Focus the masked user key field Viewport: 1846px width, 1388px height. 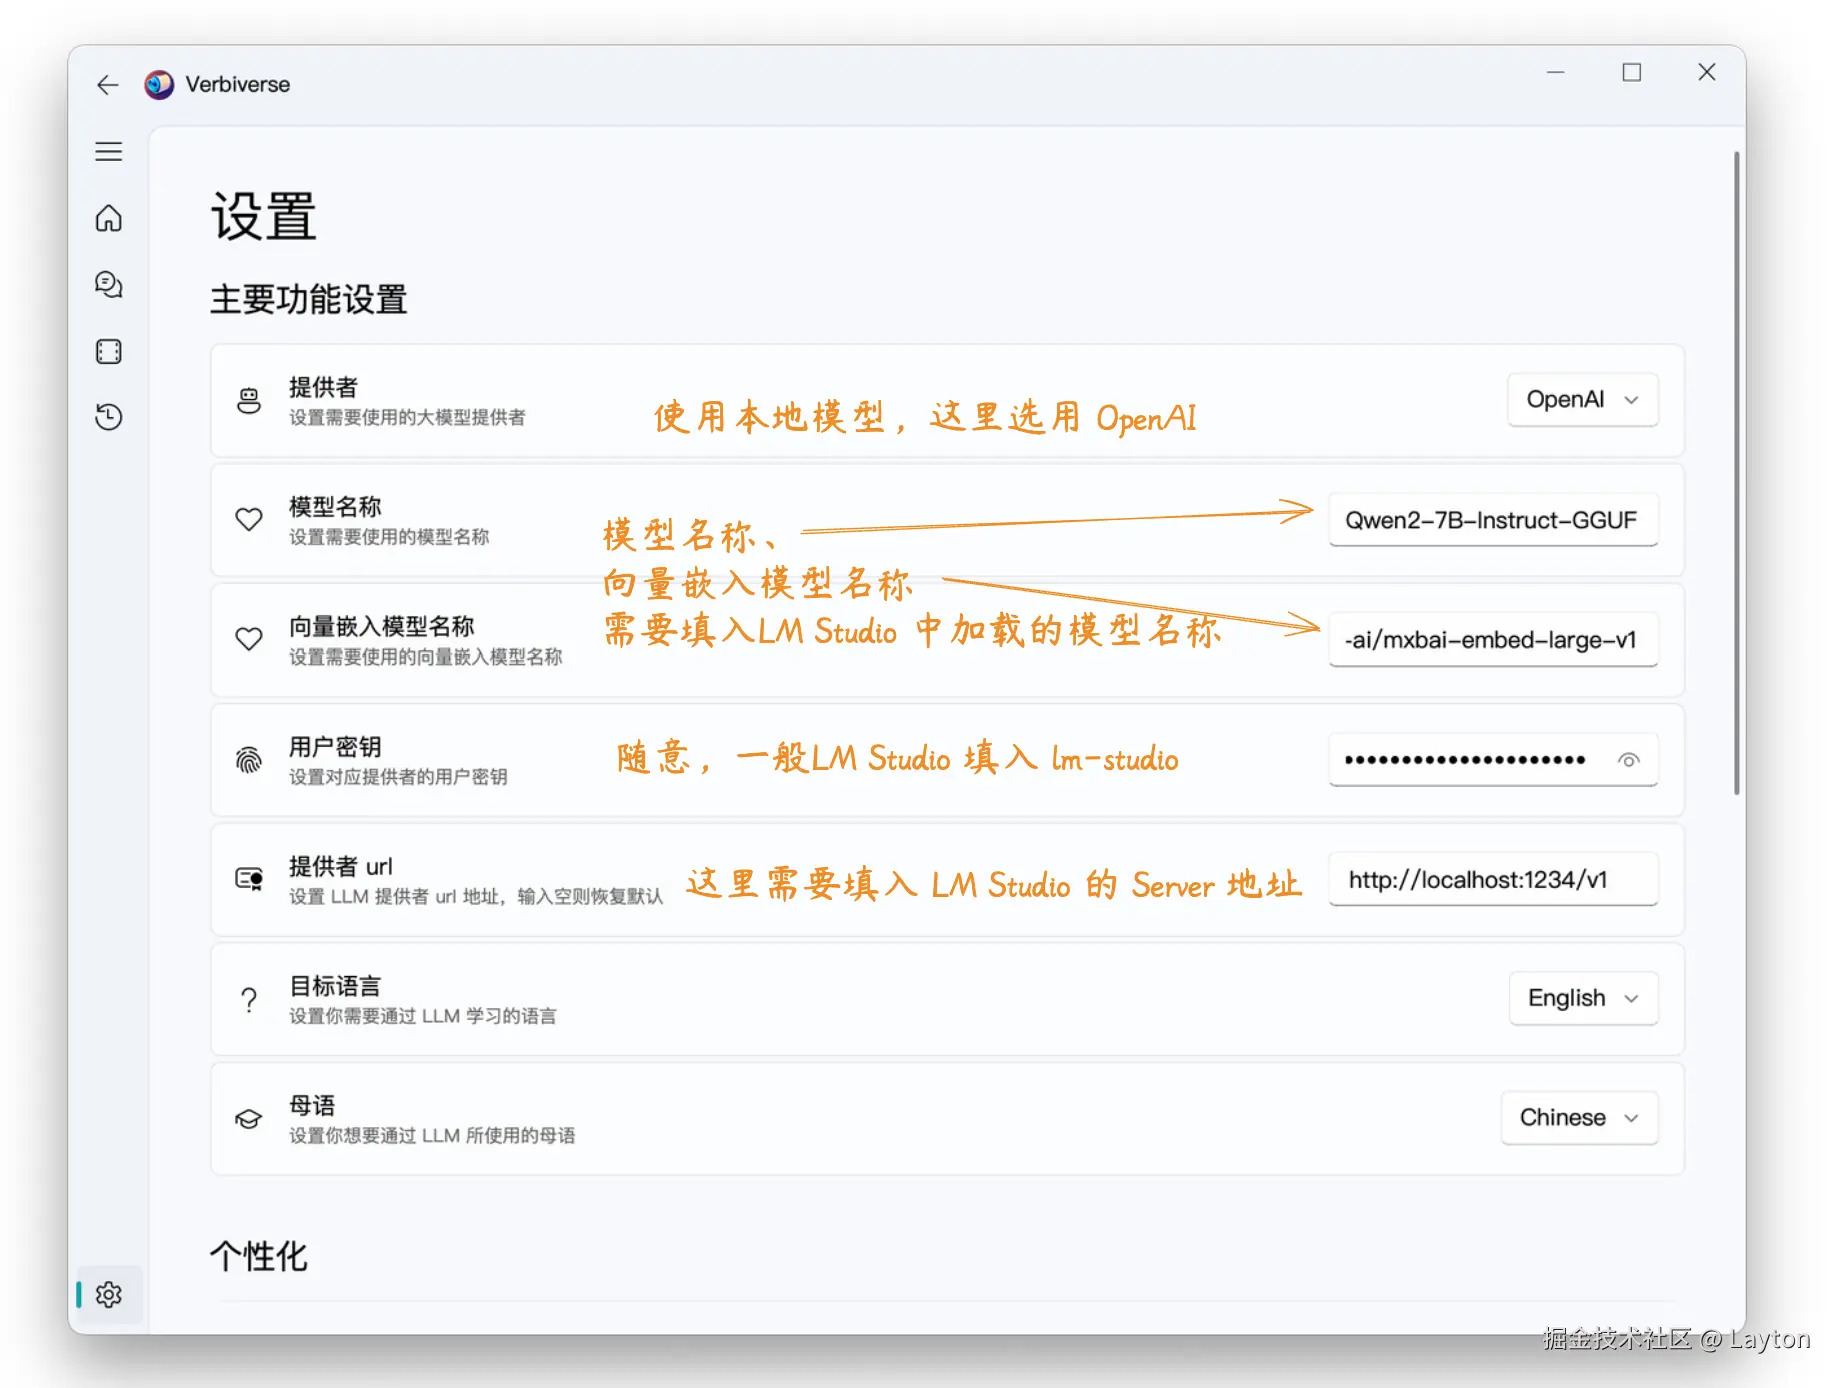[1493, 760]
